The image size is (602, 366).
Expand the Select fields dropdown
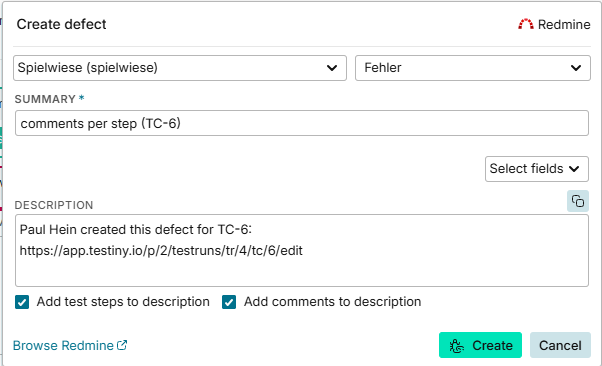(x=536, y=169)
